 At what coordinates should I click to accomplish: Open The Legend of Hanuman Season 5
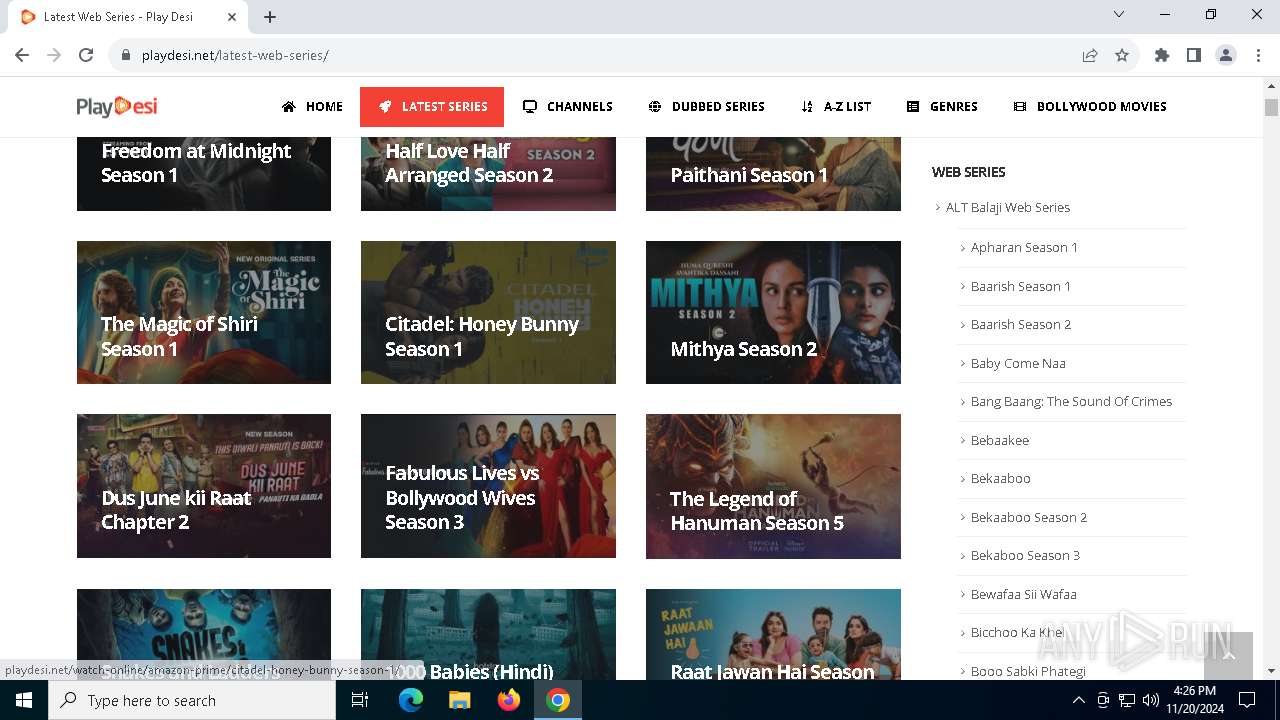[x=773, y=486]
